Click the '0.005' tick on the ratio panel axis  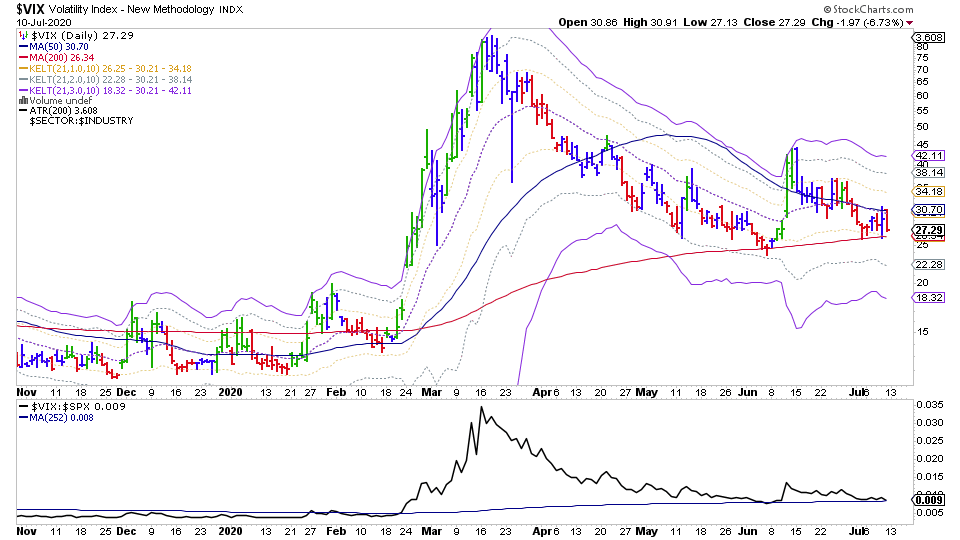tap(929, 512)
